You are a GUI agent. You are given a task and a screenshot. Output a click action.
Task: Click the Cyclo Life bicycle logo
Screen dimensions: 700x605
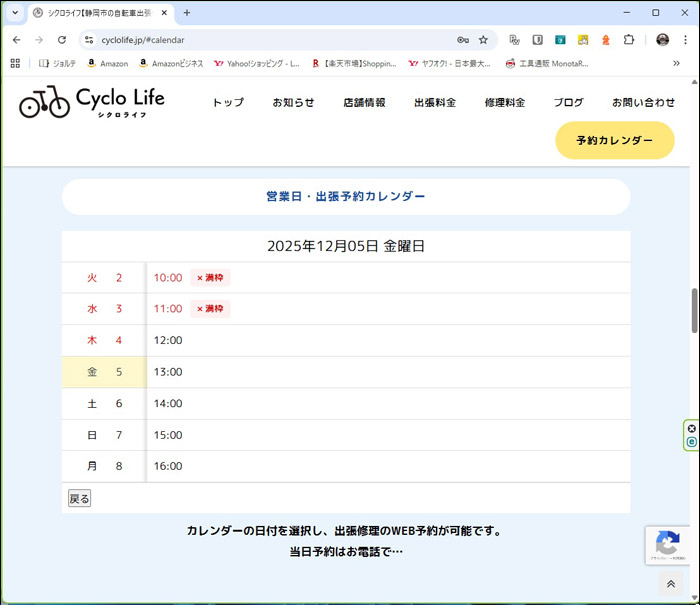click(91, 101)
